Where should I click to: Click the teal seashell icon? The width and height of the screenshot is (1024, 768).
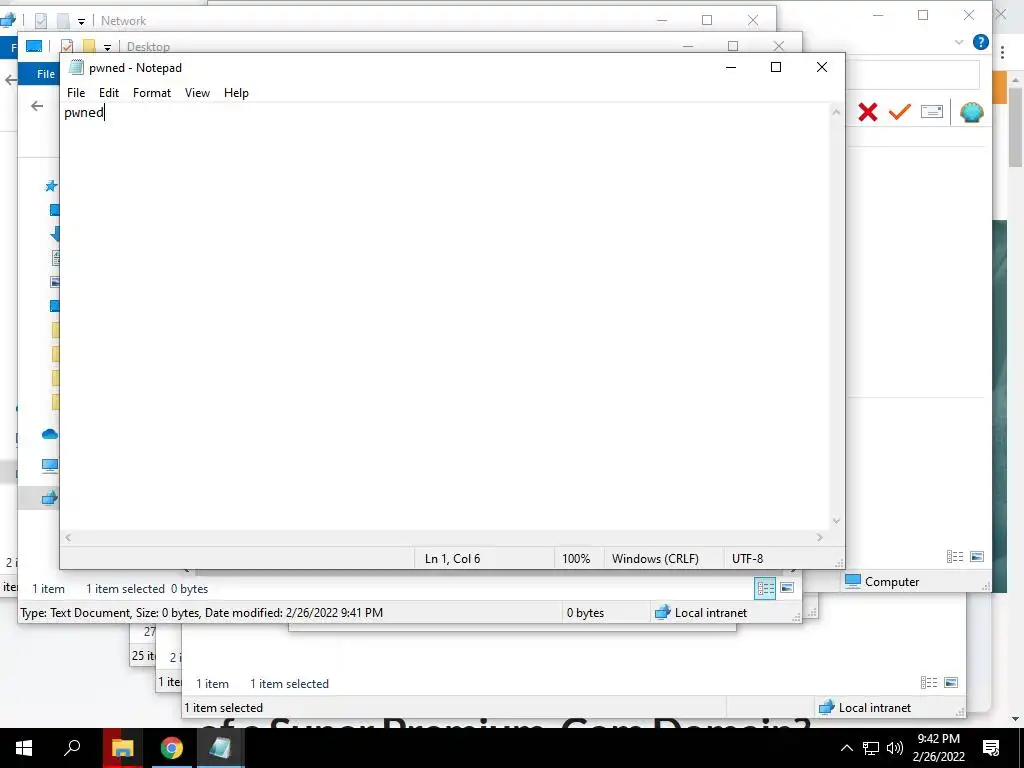point(972,112)
